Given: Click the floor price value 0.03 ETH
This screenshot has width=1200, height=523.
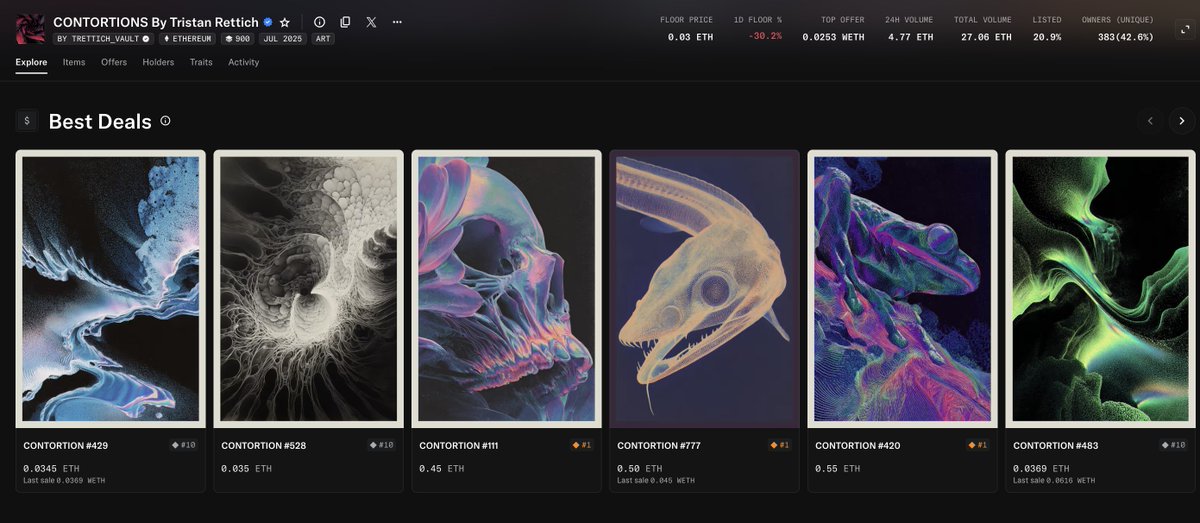Looking at the screenshot, I should point(690,37).
